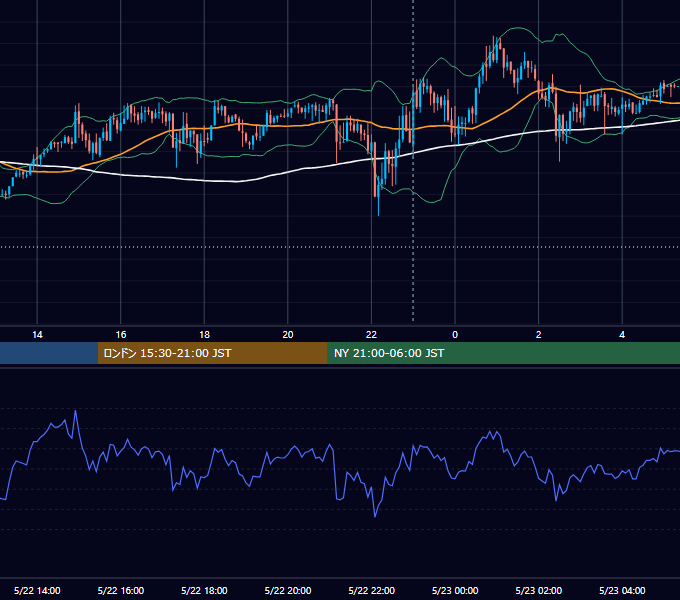The image size is (680, 600).
Task: Click the 5/22 22:00 indicator time label
Action: tap(372, 590)
